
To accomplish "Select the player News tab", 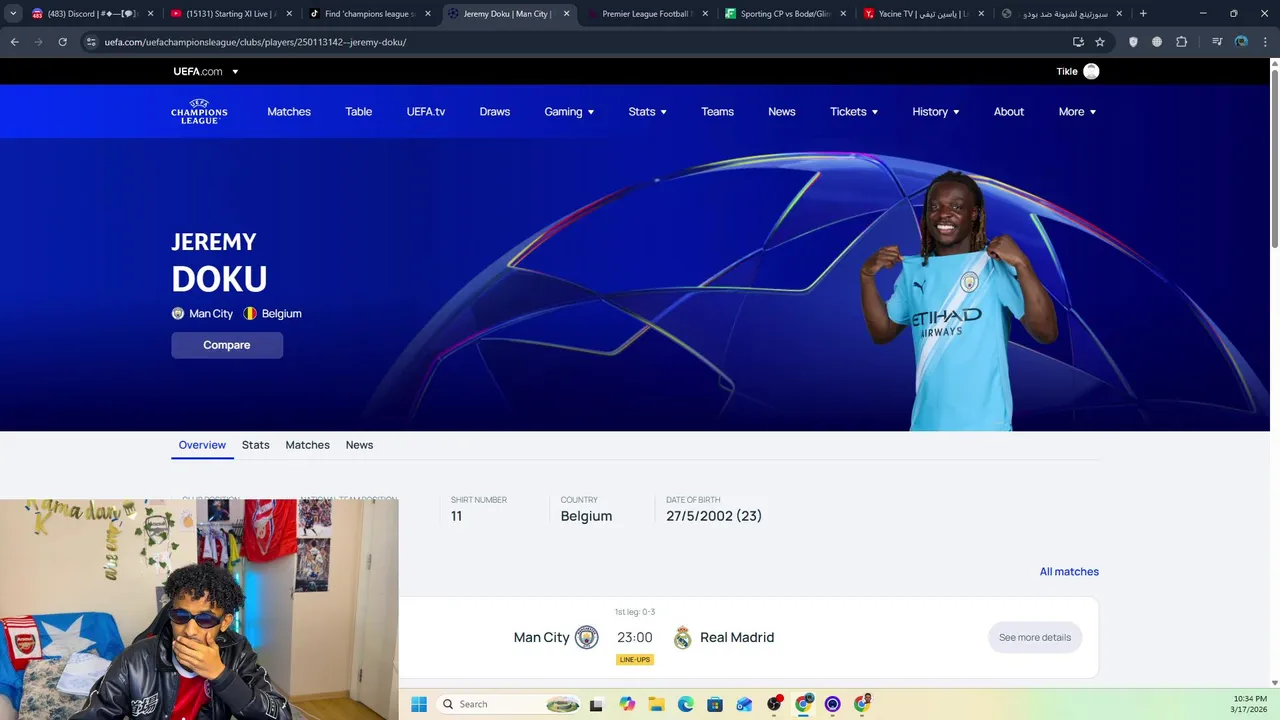I will 359,445.
